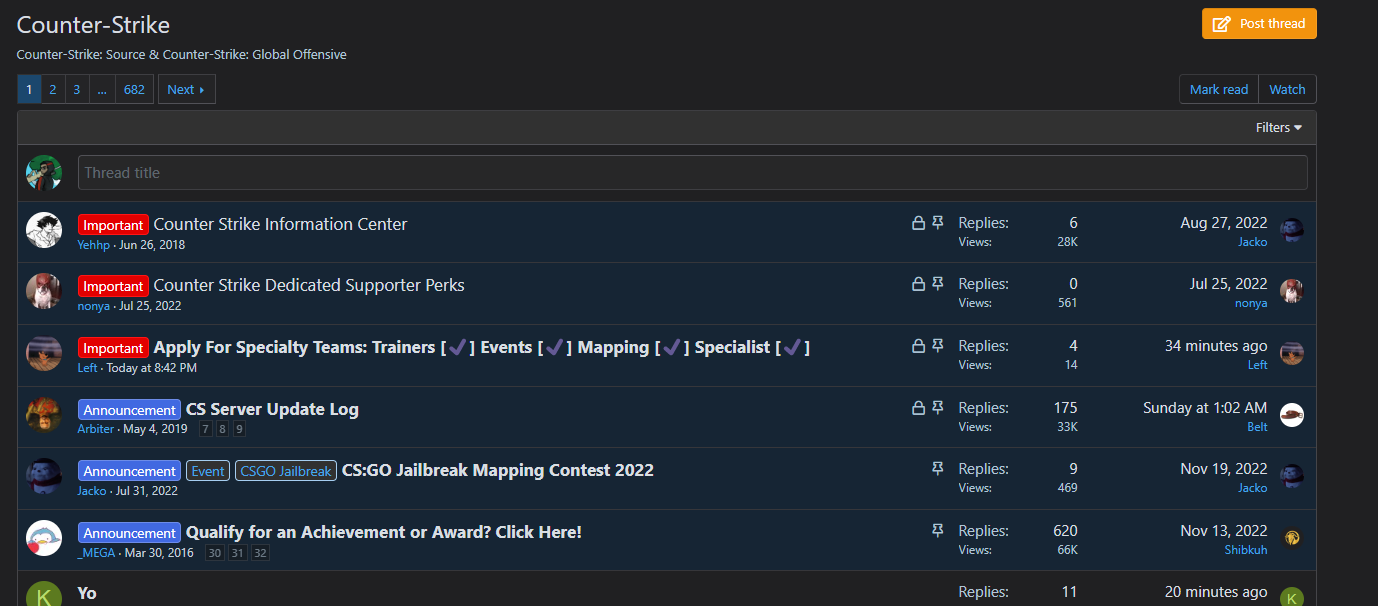Go to page 32 of Achievement thread
The image size is (1378, 606).
coord(260,553)
